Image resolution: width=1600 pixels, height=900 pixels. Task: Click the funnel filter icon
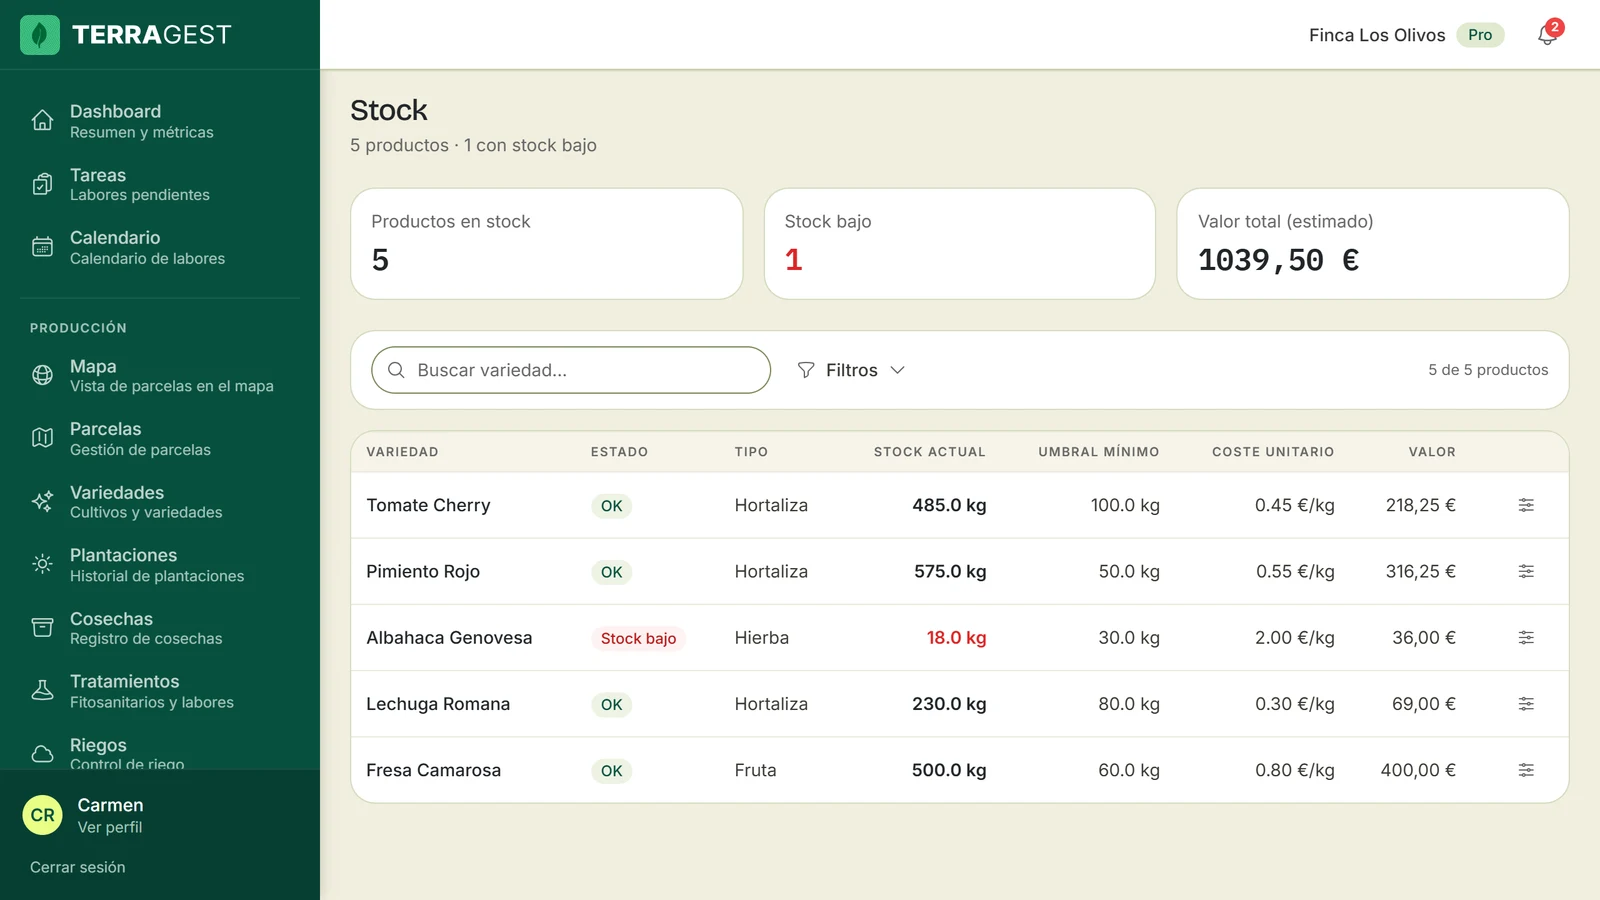(806, 370)
